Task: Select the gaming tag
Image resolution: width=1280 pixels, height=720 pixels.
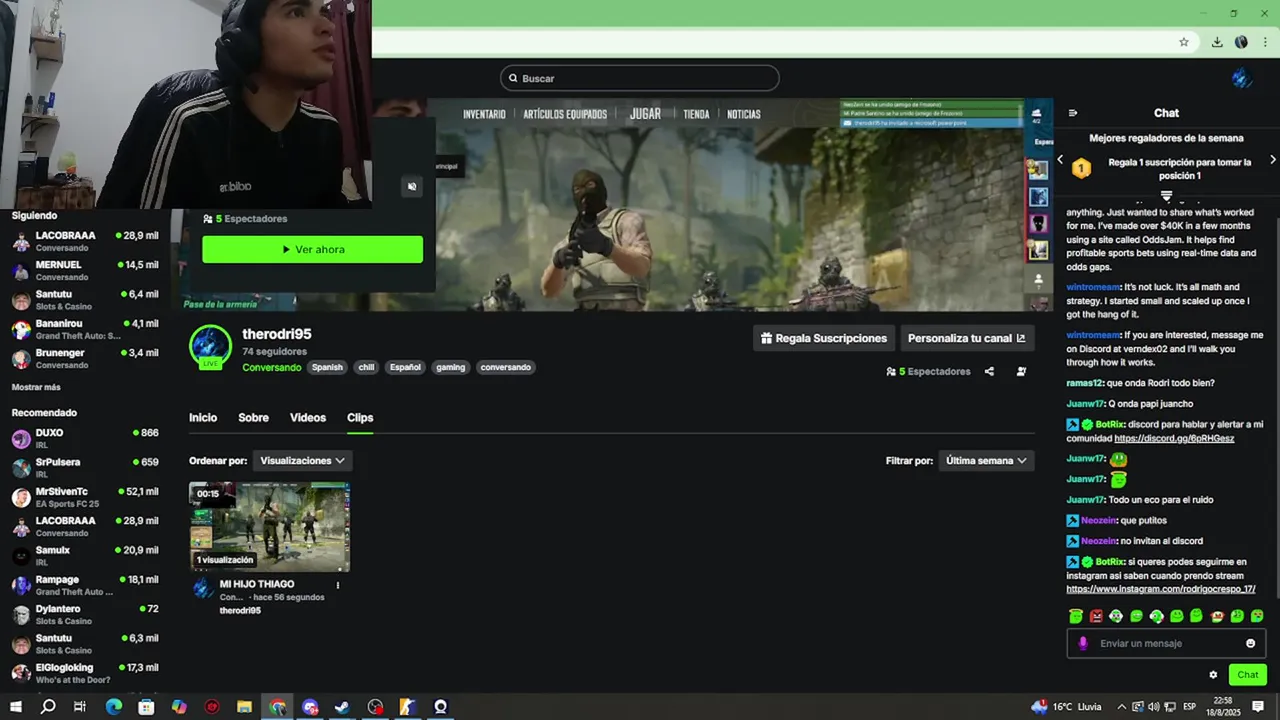Action: click(450, 367)
